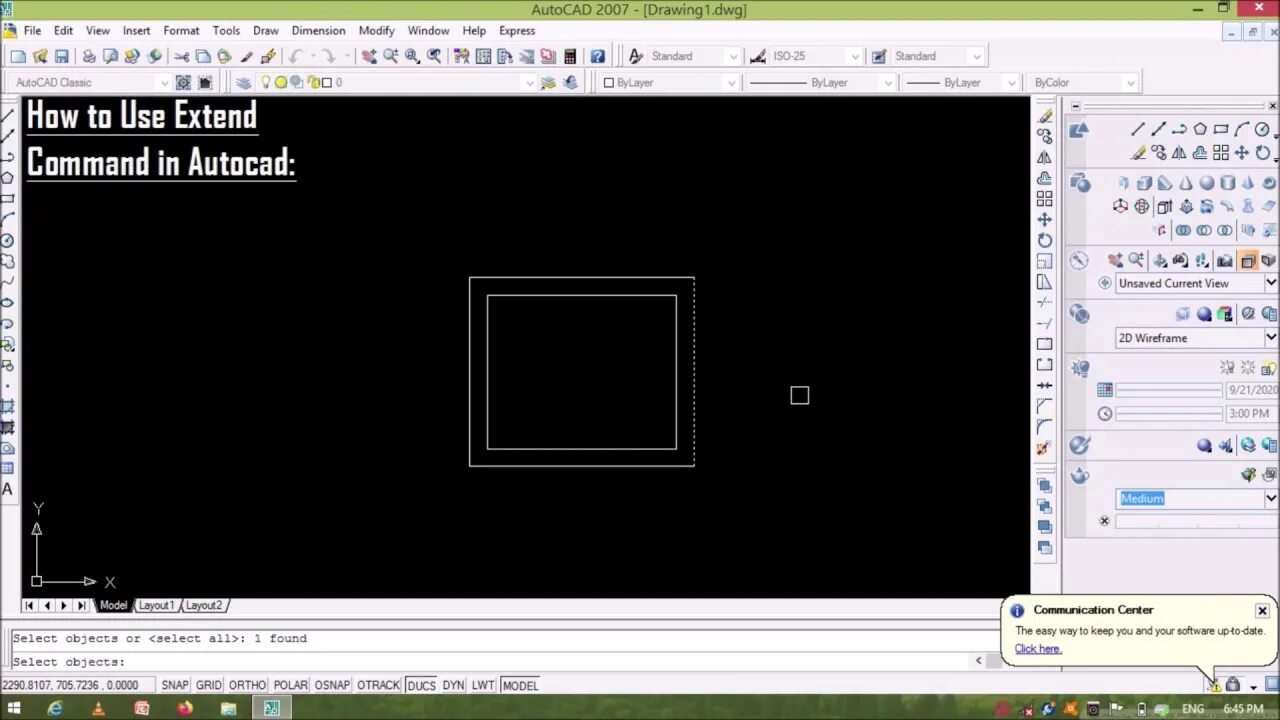
Task: Select the Multiline Text A tool
Action: 8,489
